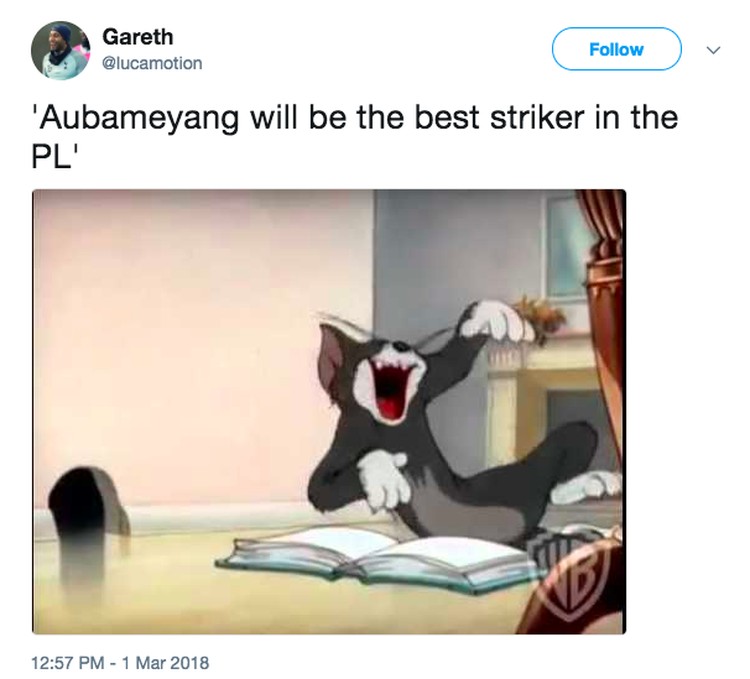The image size is (750, 679).
Task: Click the 'PL' text on second line
Action: 51,156
